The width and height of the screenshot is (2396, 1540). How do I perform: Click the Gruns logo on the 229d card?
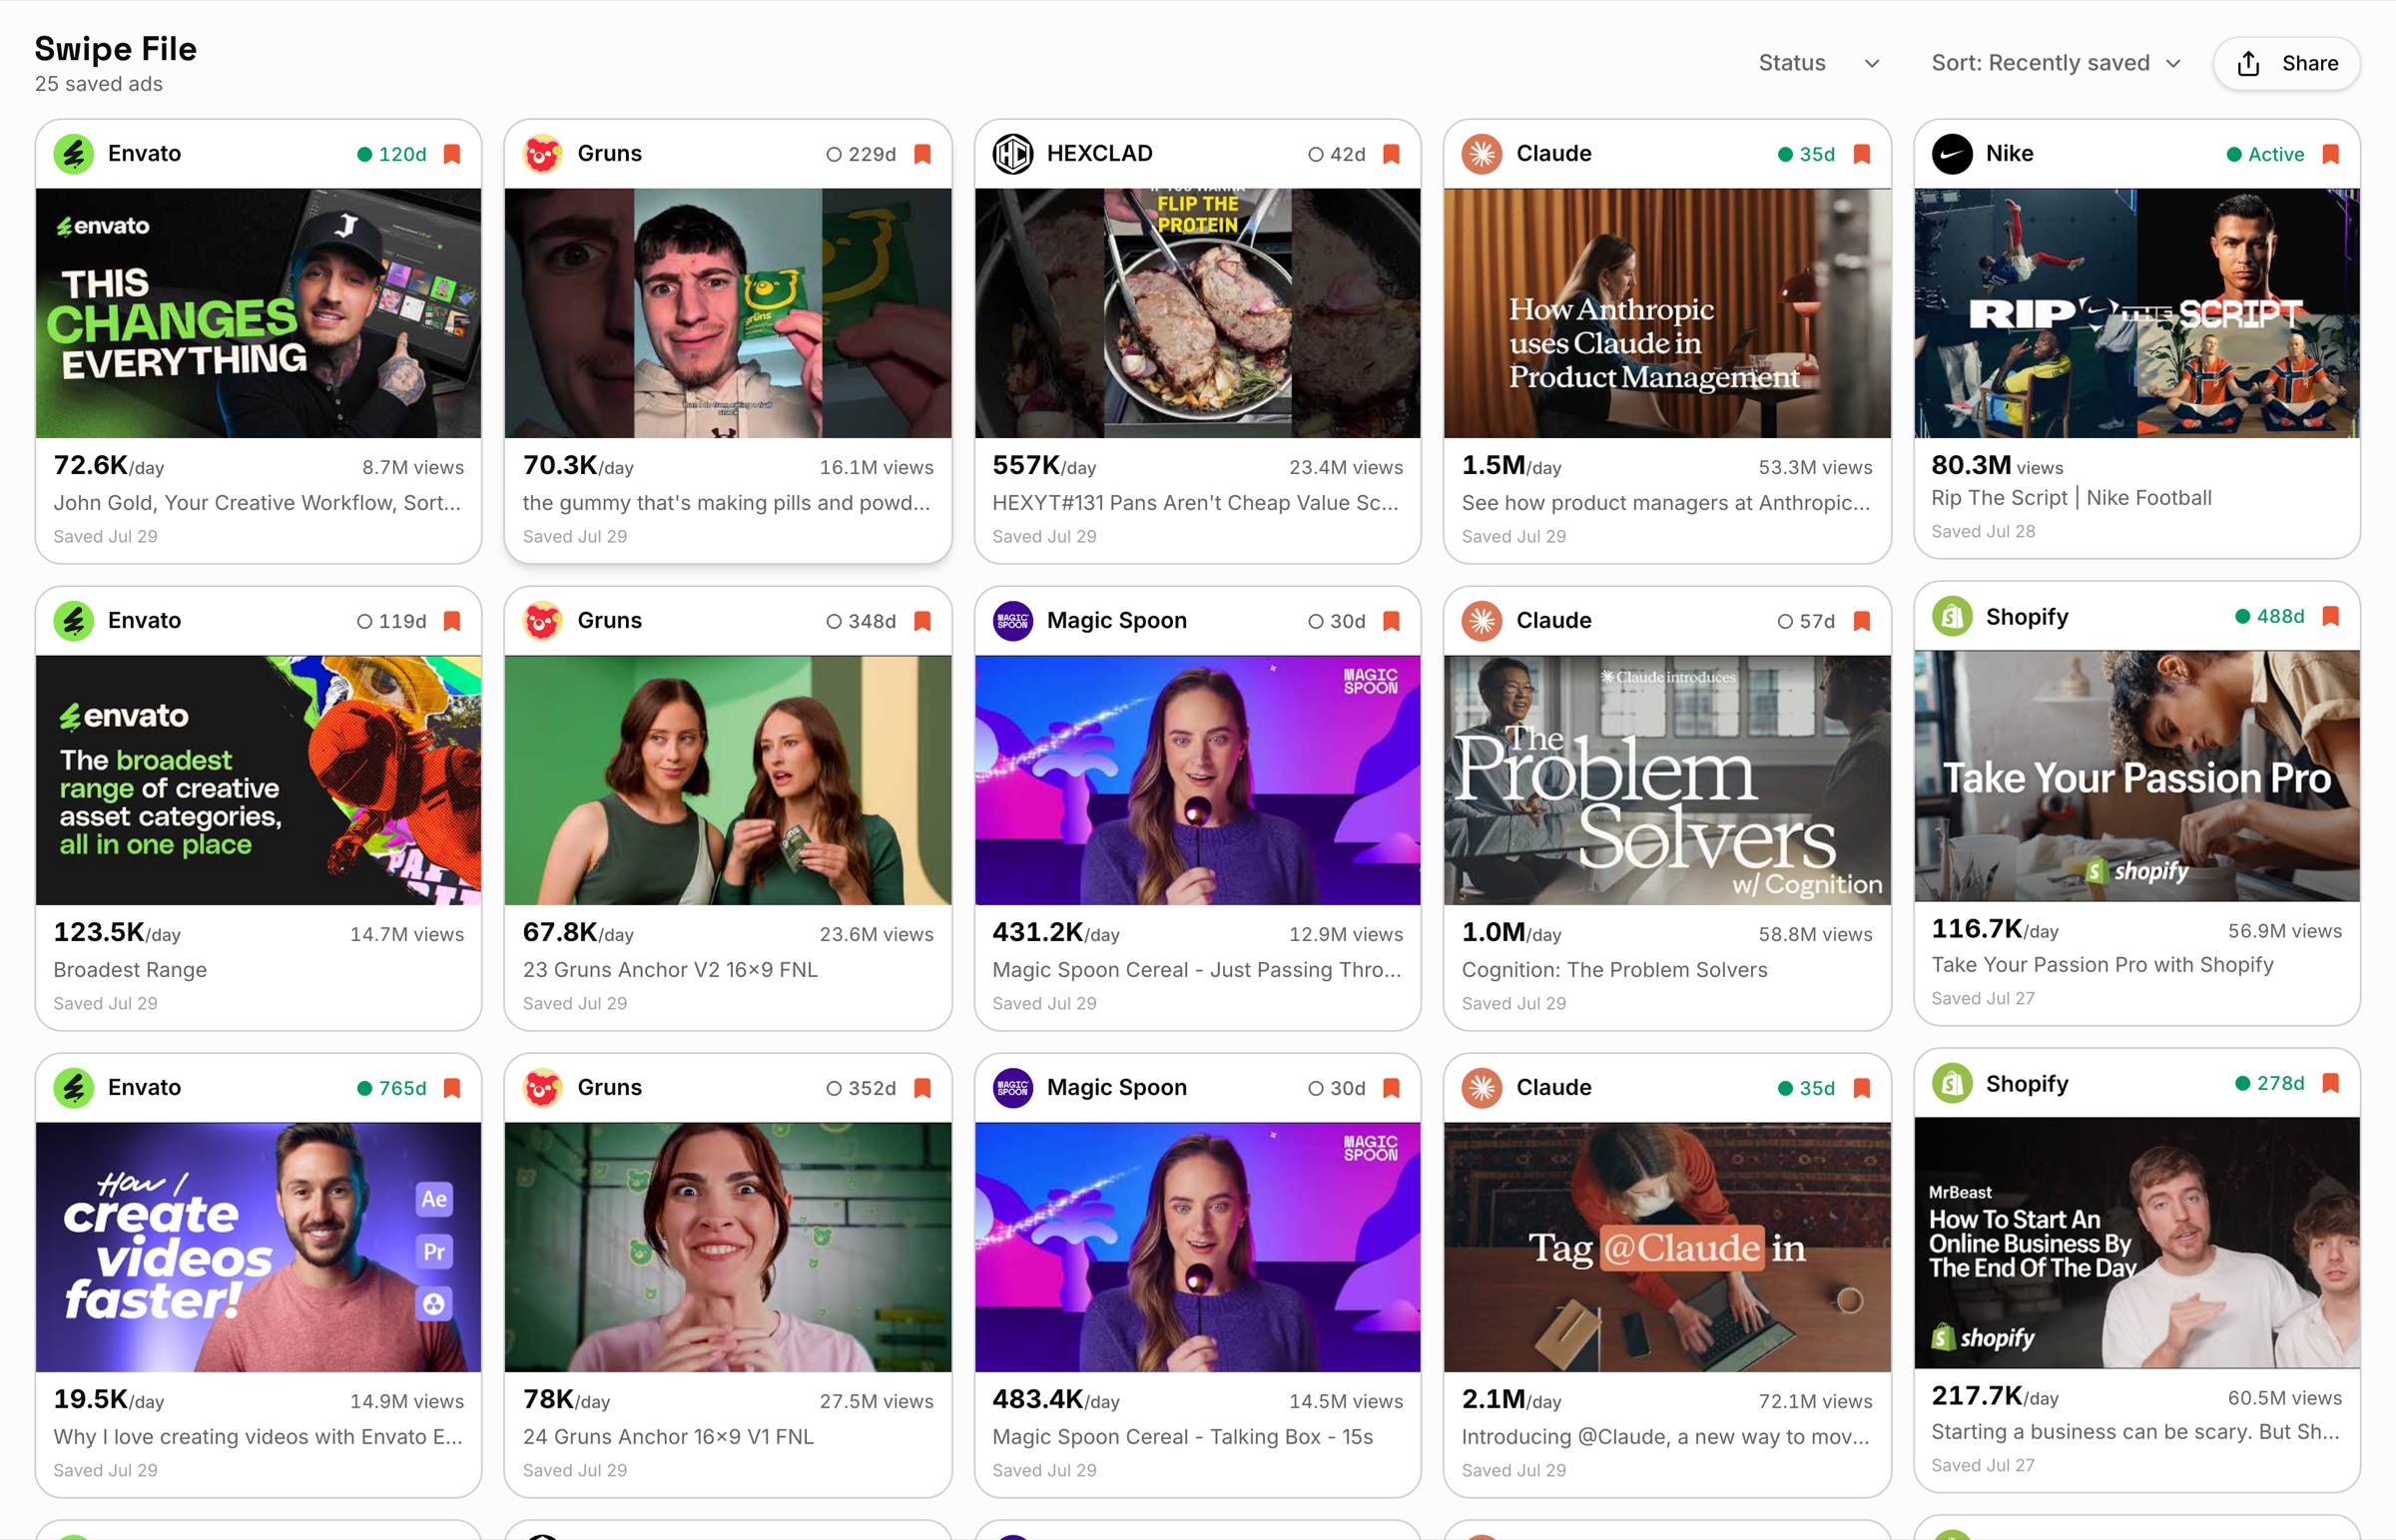[x=543, y=154]
